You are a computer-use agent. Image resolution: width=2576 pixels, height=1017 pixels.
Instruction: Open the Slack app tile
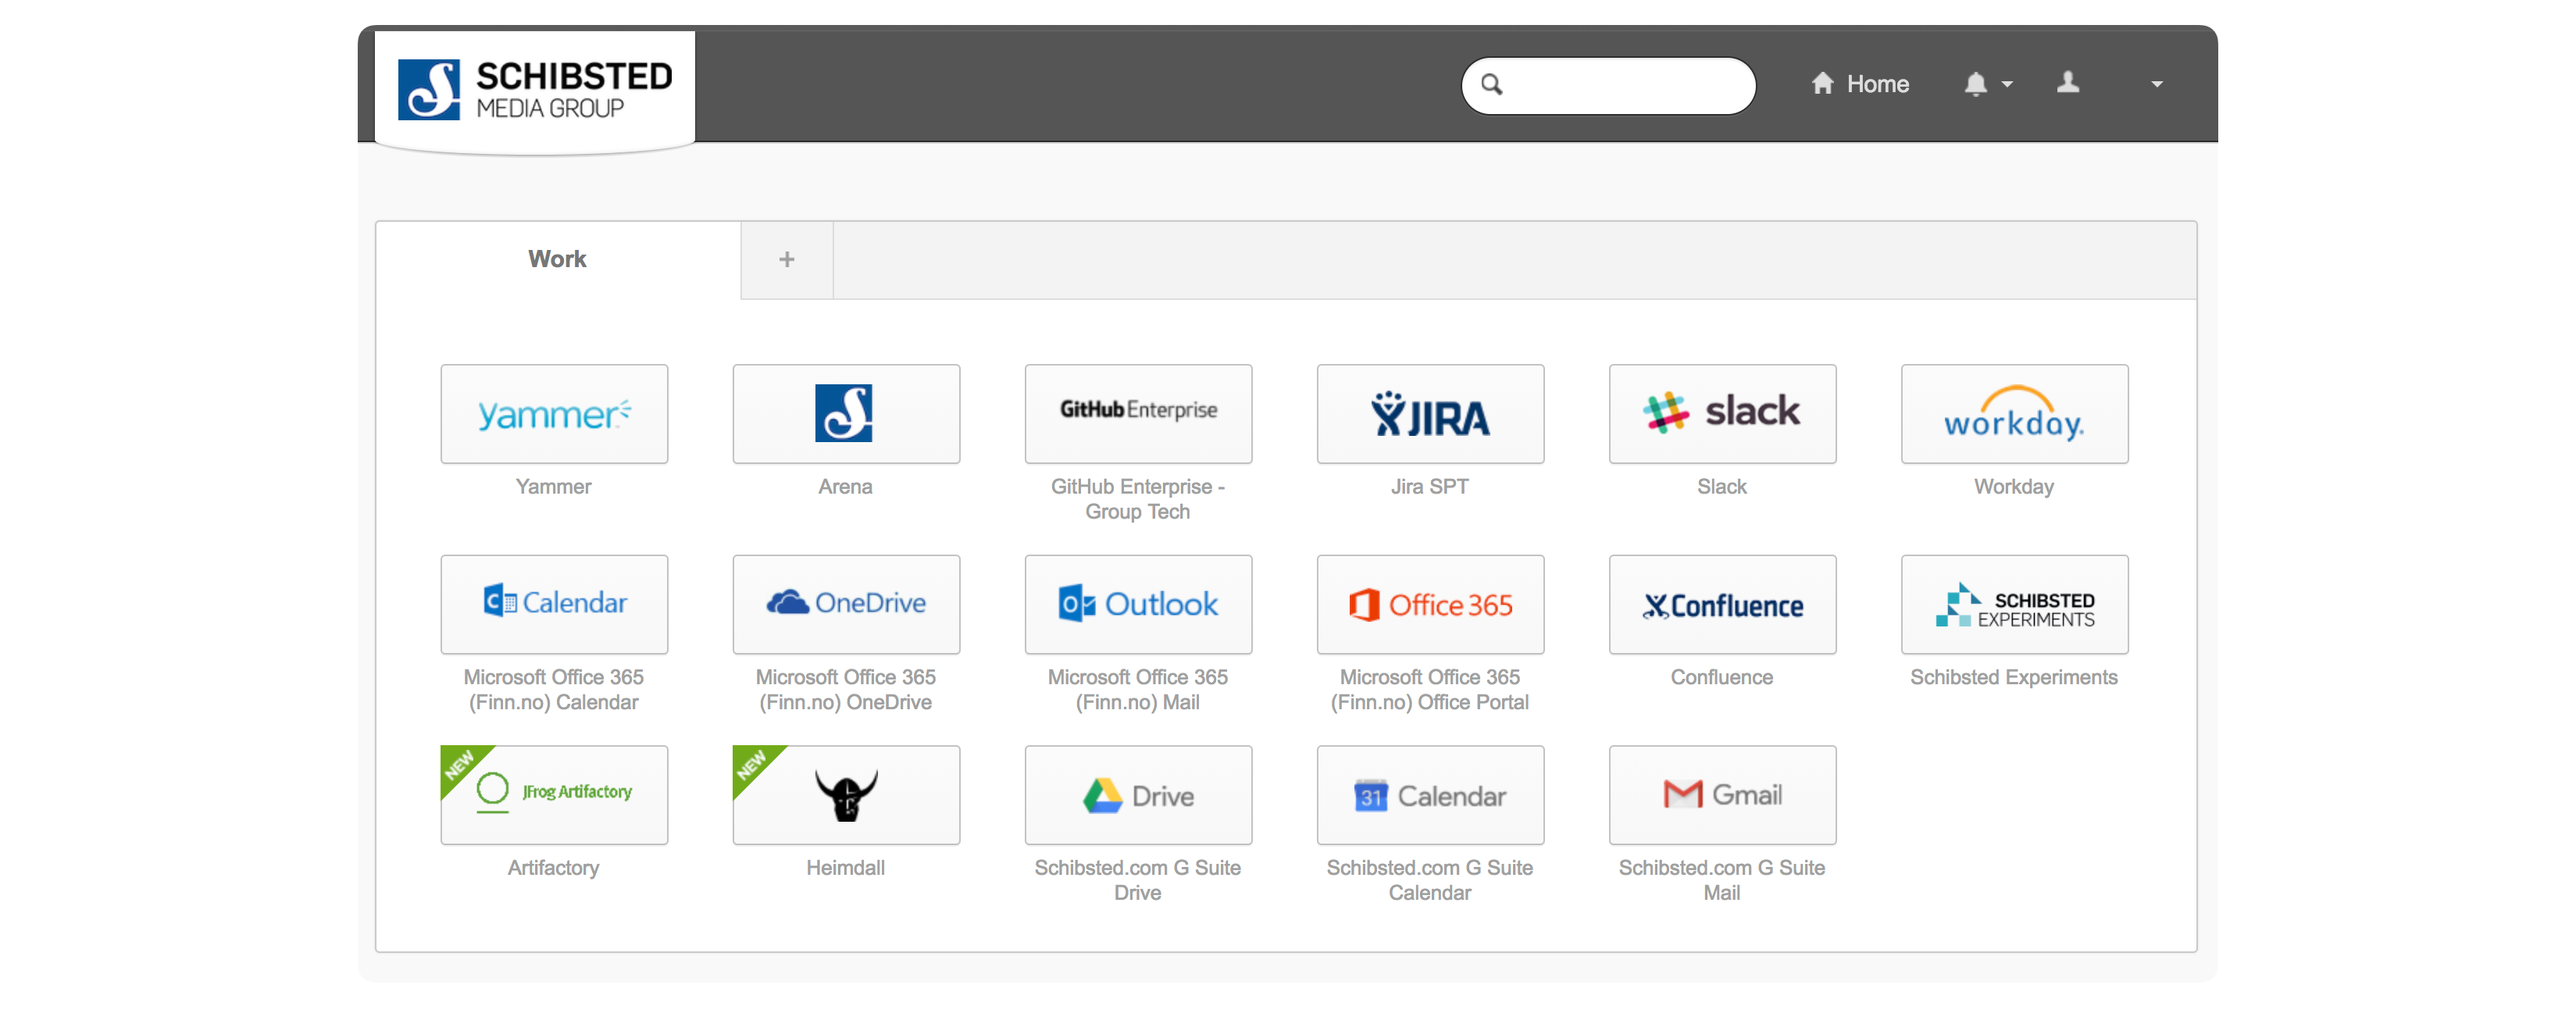coord(1722,414)
